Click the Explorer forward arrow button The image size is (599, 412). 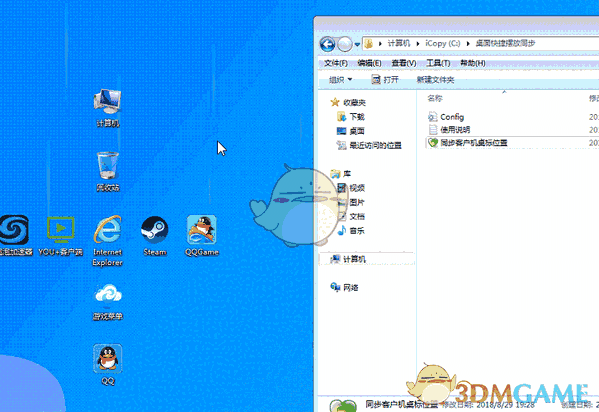[x=345, y=44]
